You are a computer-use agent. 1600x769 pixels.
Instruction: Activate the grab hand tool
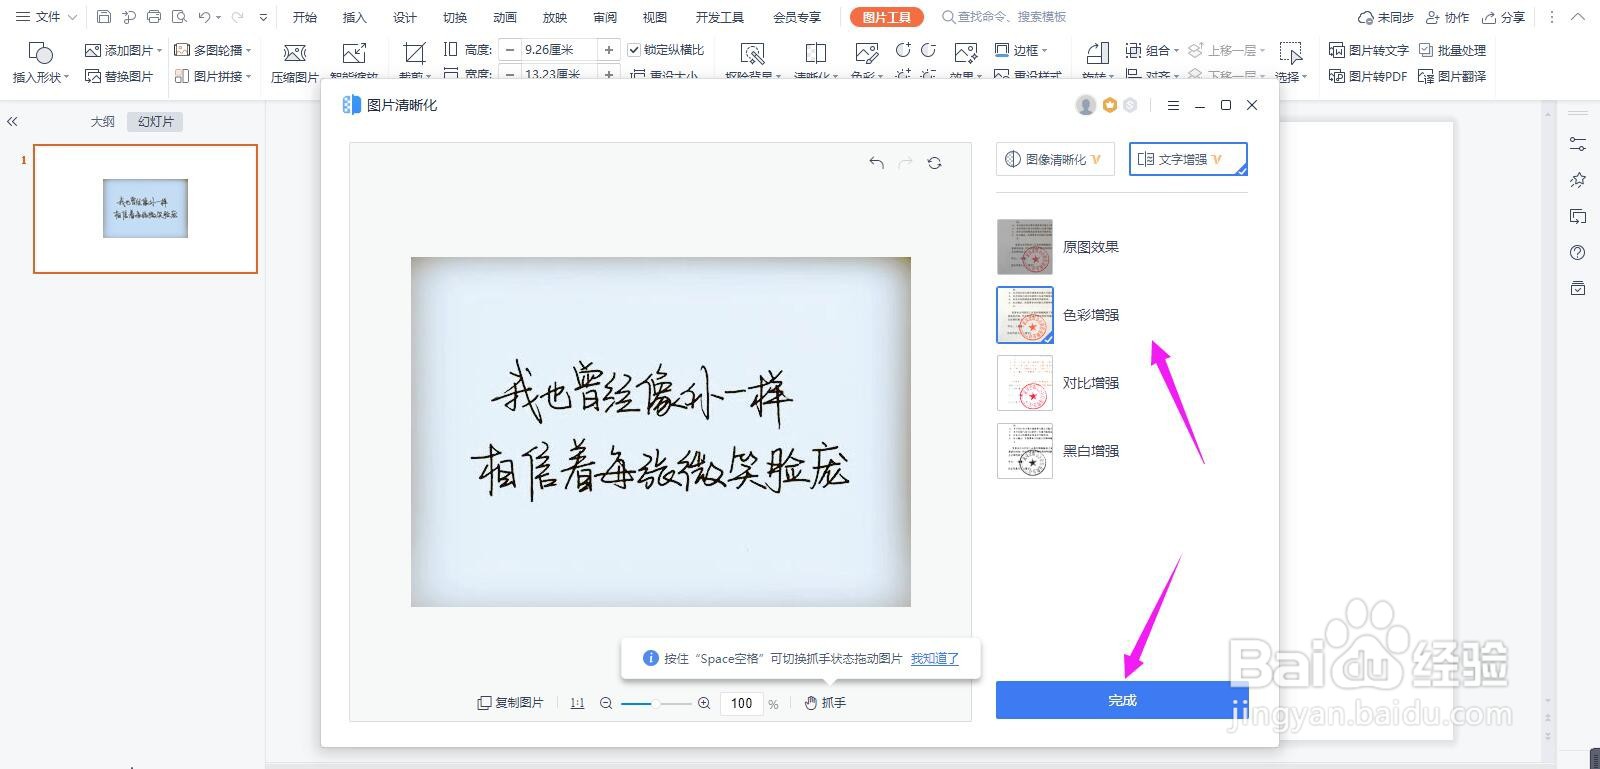pos(826,703)
